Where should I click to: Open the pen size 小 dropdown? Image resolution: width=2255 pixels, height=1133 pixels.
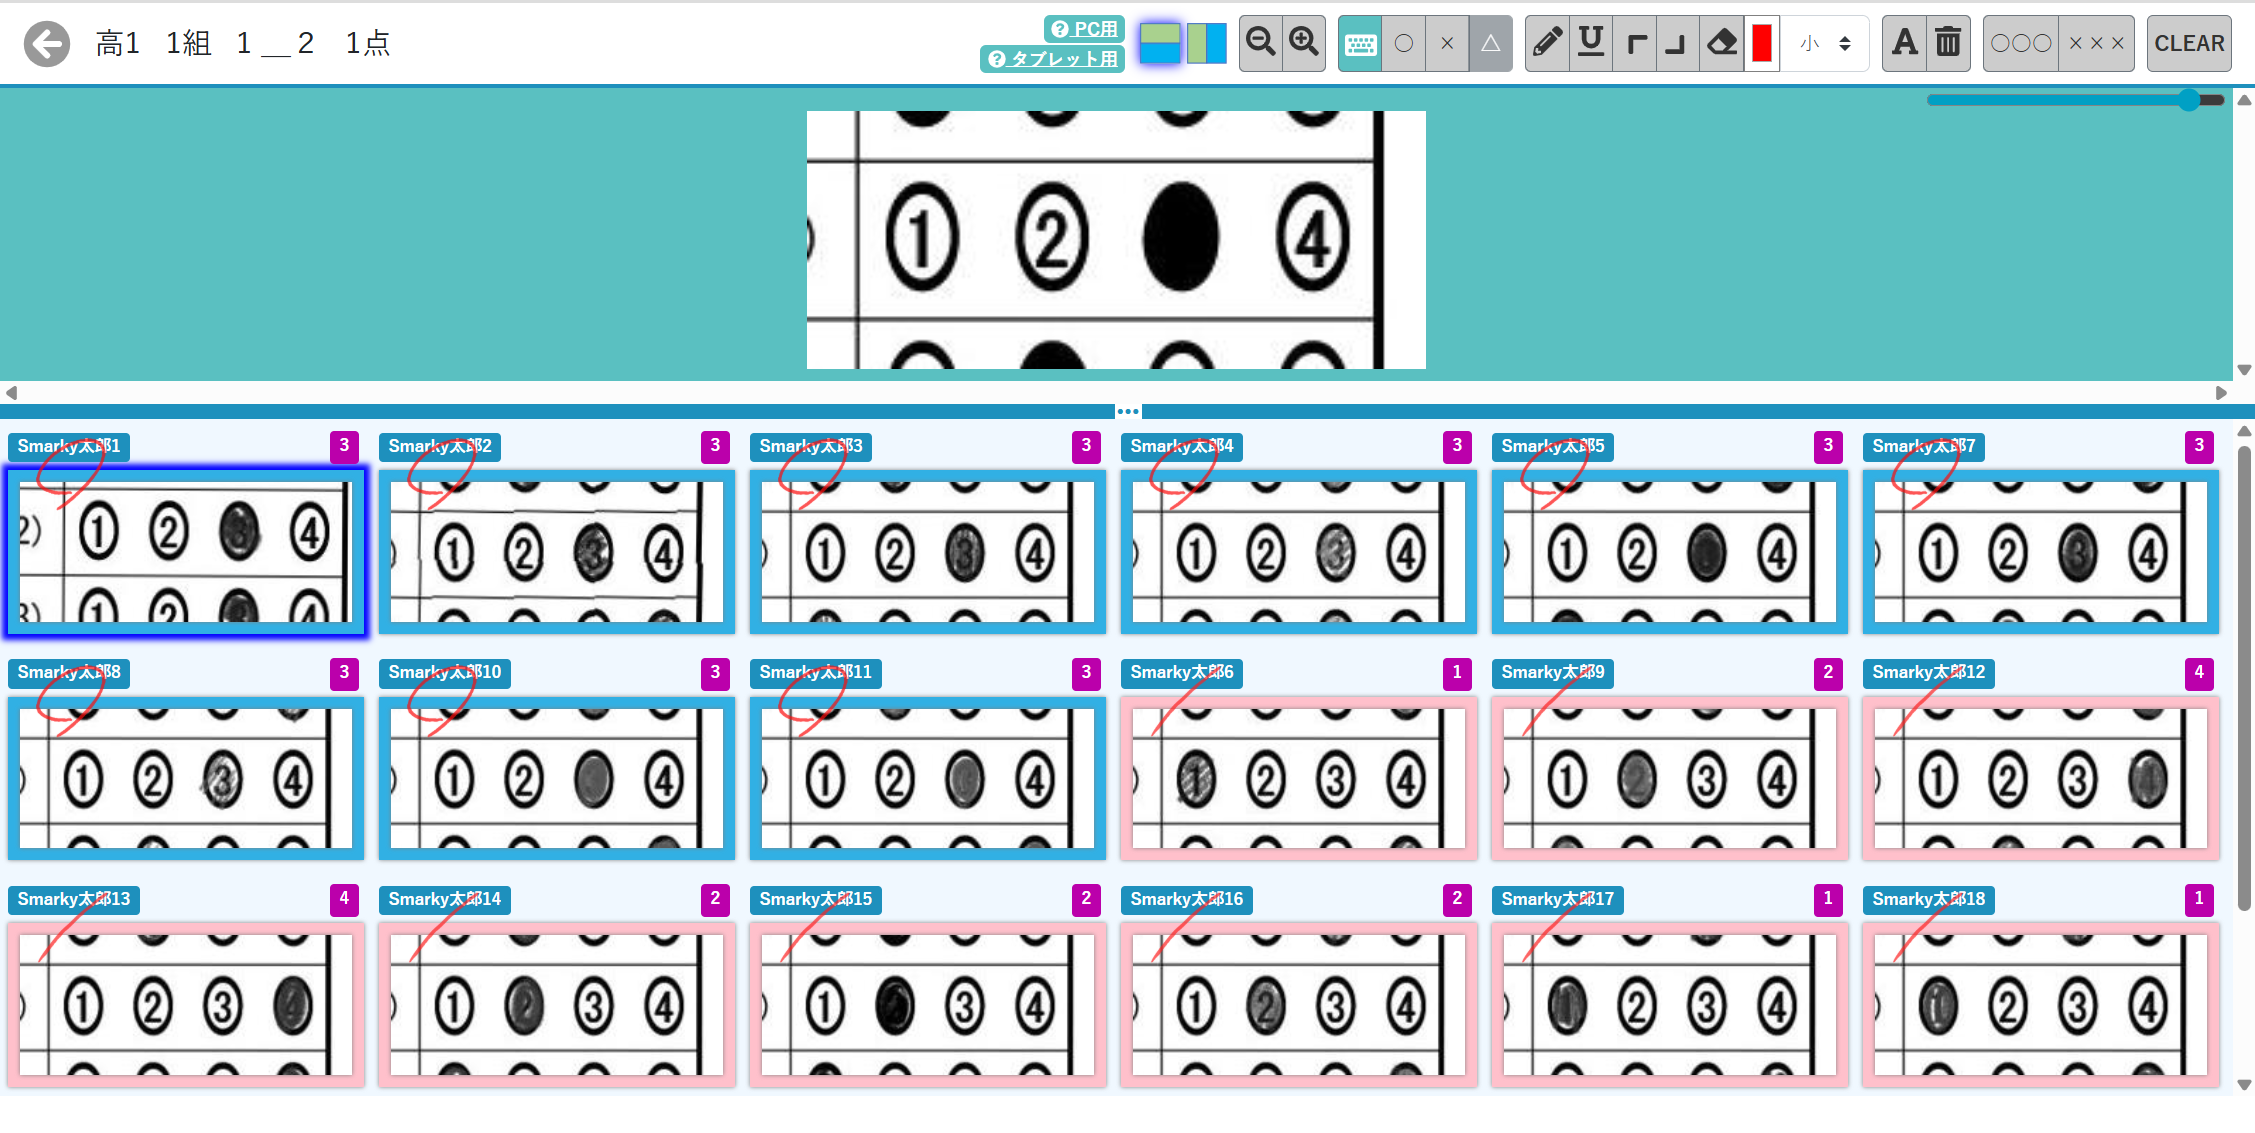pyautogui.click(x=1825, y=43)
